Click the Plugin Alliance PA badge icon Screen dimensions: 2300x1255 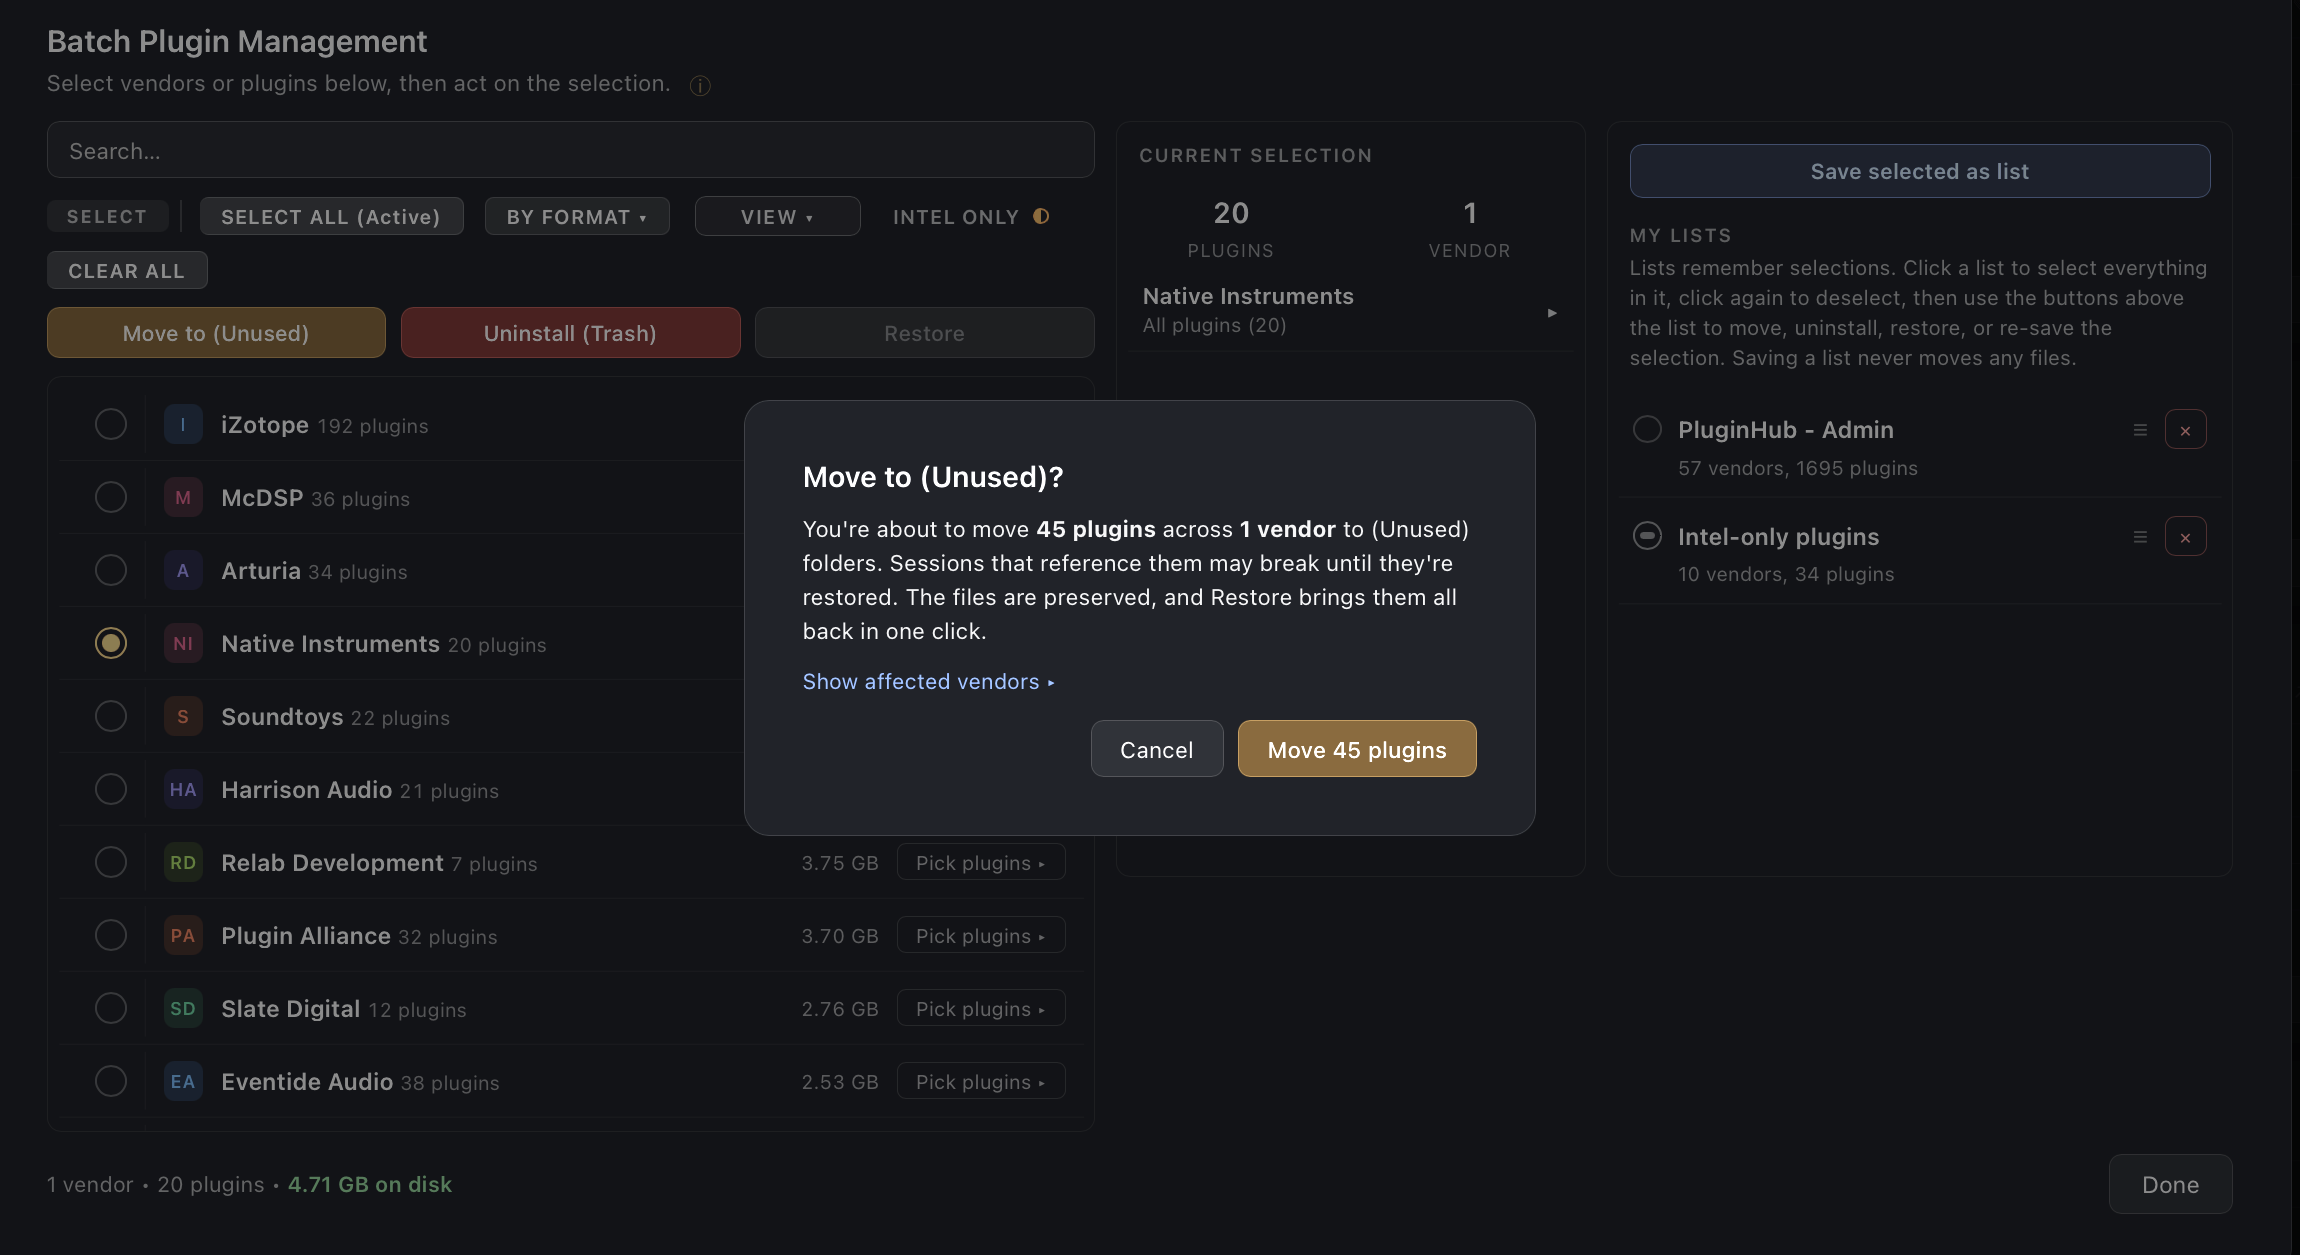[x=183, y=936]
